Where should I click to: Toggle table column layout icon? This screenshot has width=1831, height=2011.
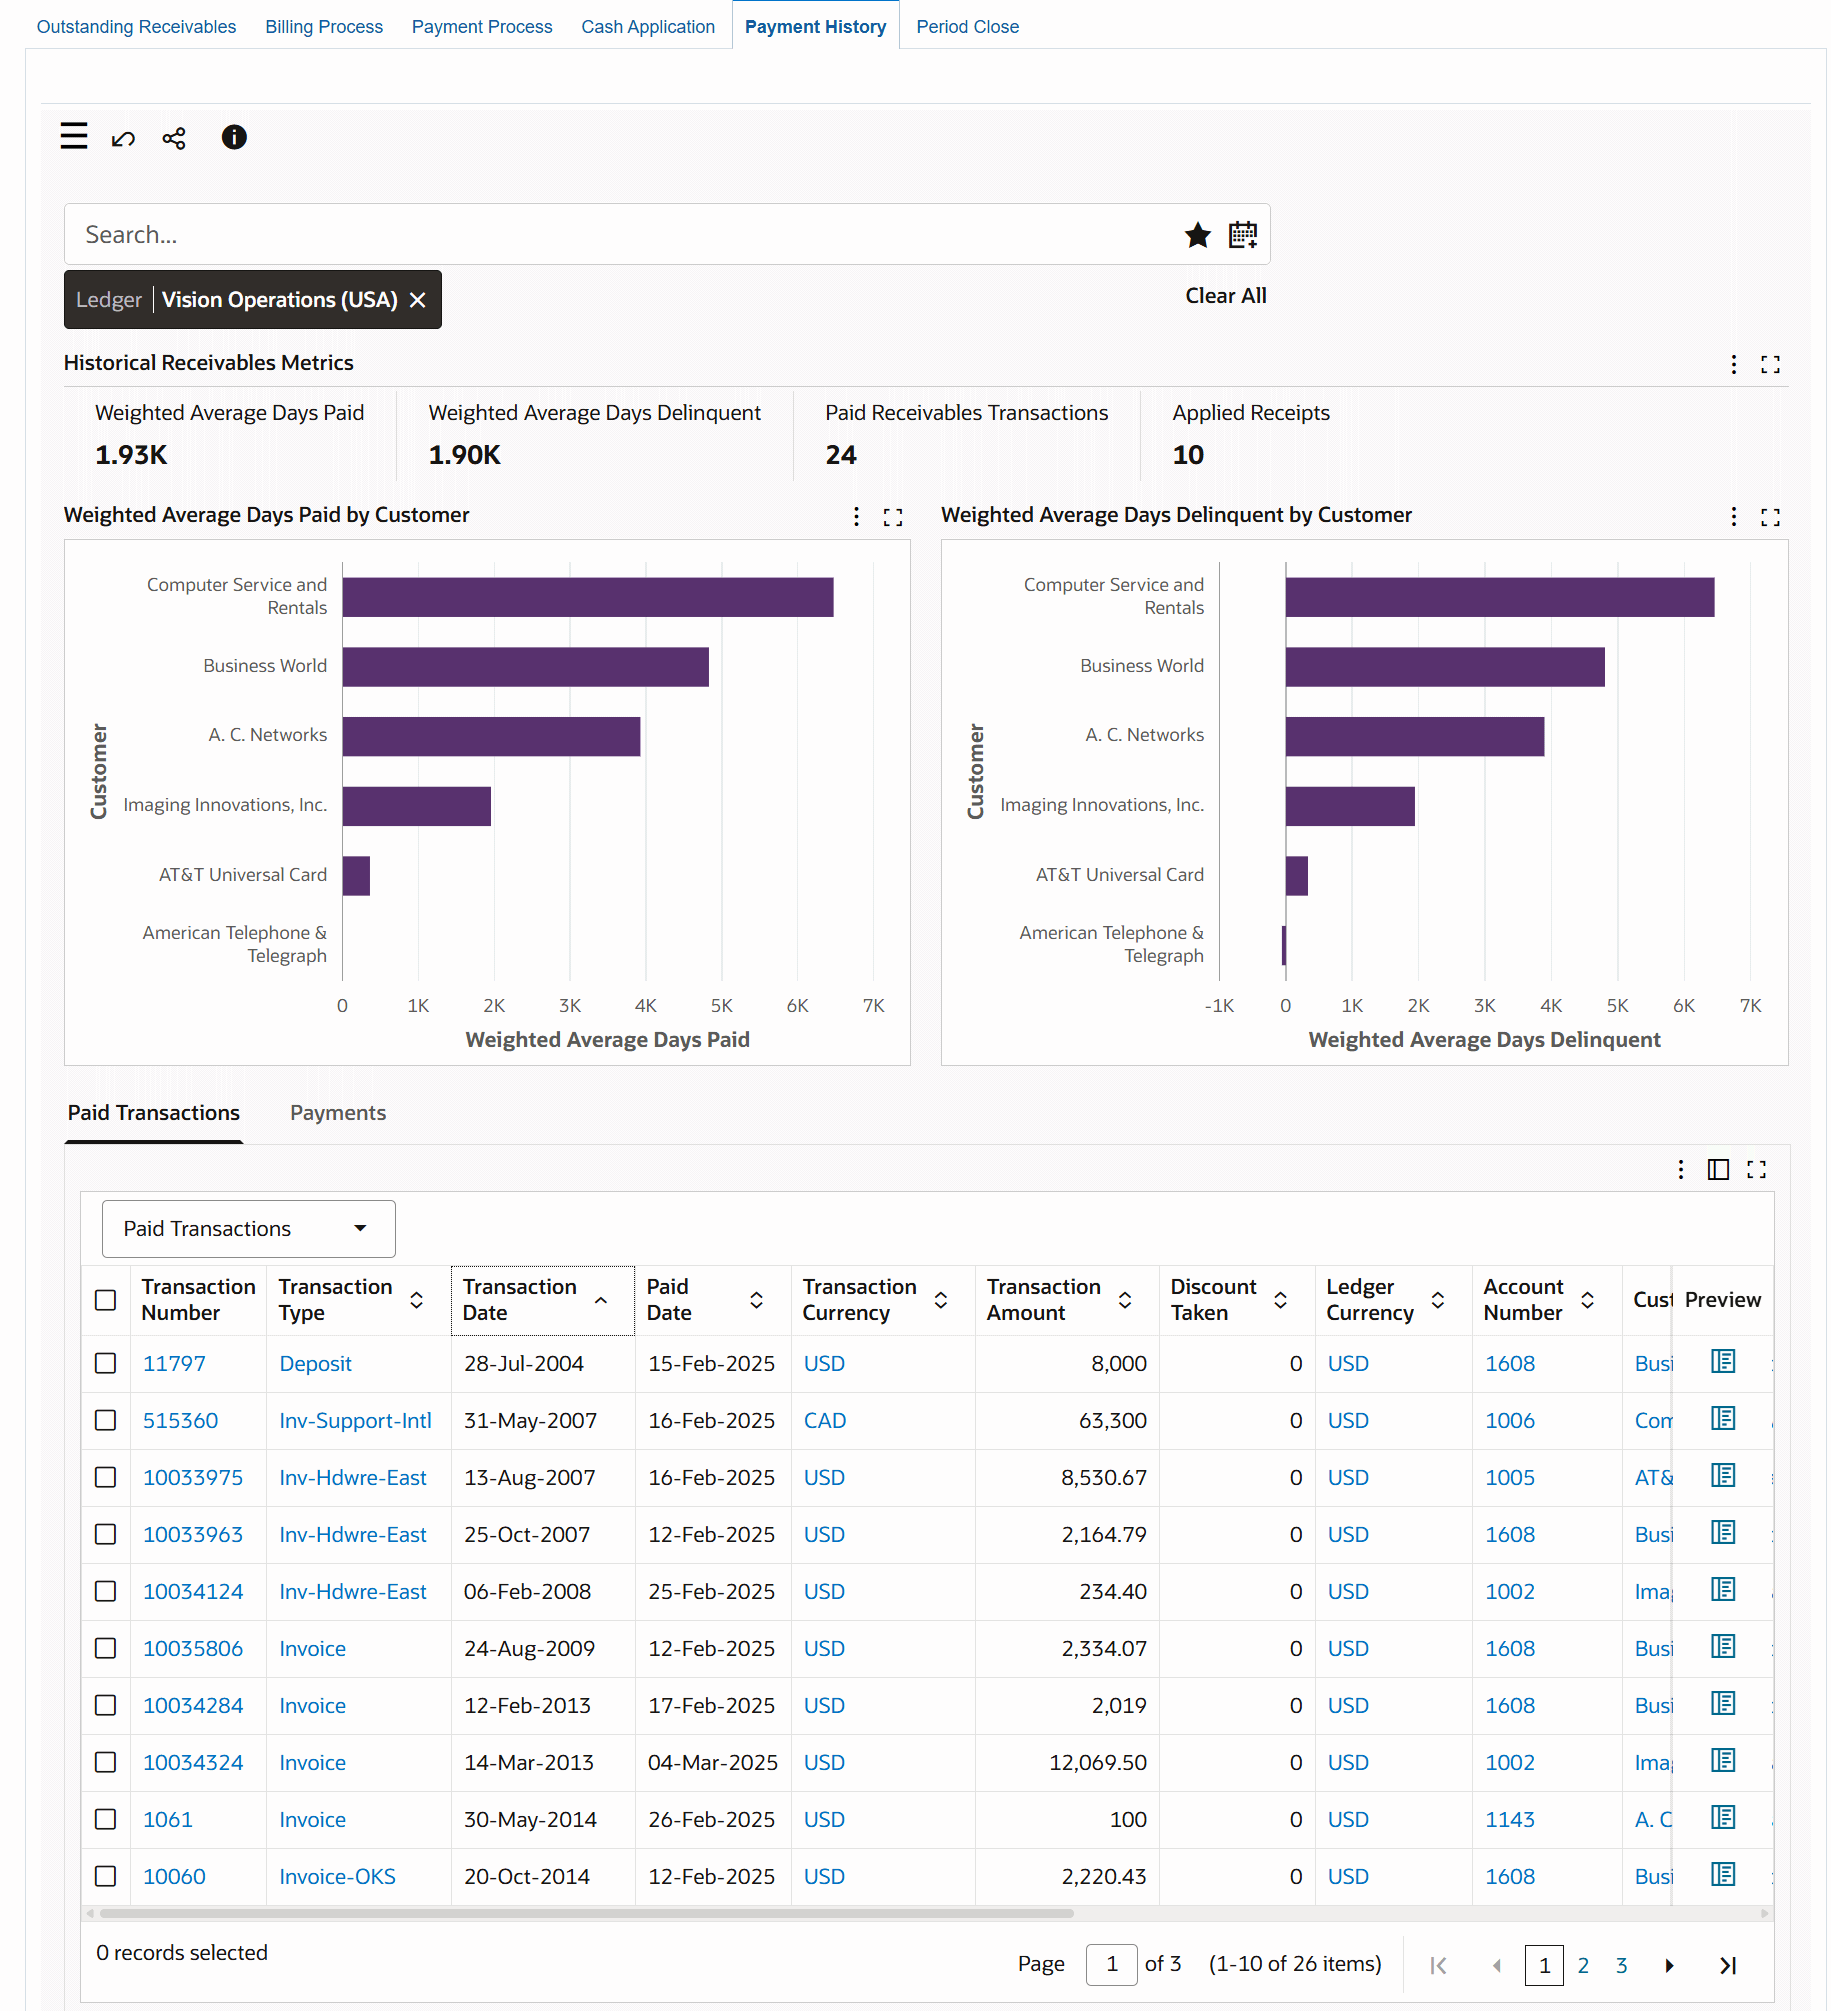click(1718, 1169)
